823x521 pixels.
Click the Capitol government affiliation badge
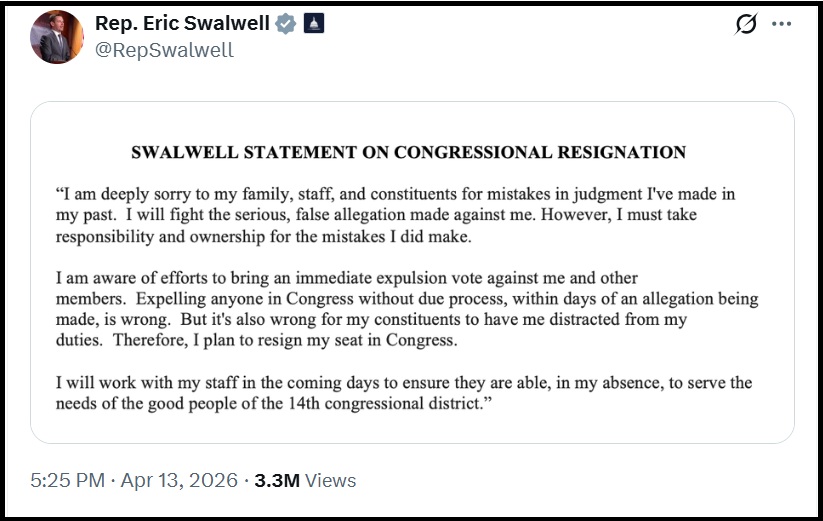coord(313,23)
